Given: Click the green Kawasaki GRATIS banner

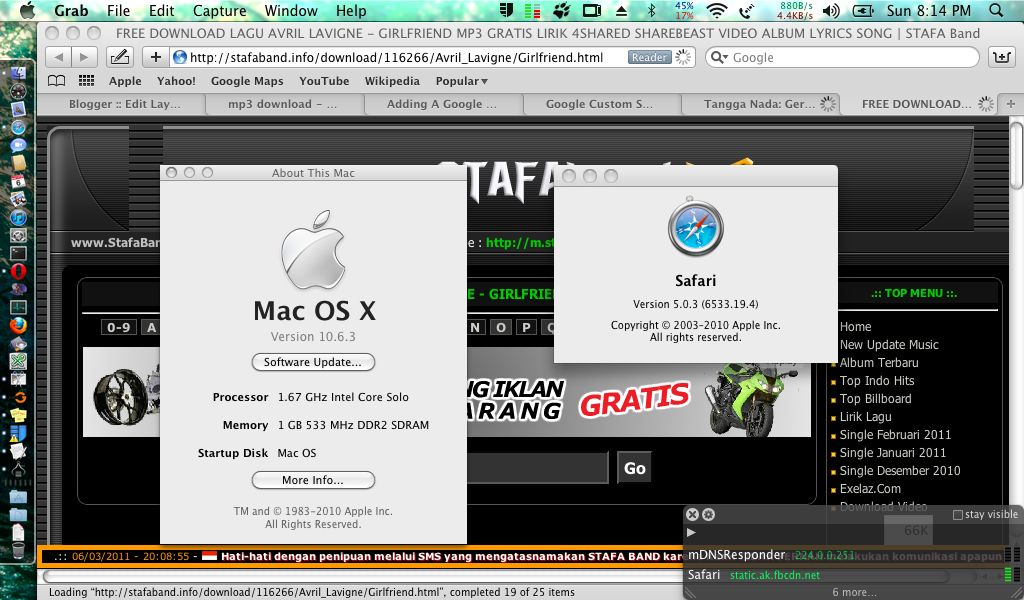Looking at the screenshot, I should [x=639, y=398].
